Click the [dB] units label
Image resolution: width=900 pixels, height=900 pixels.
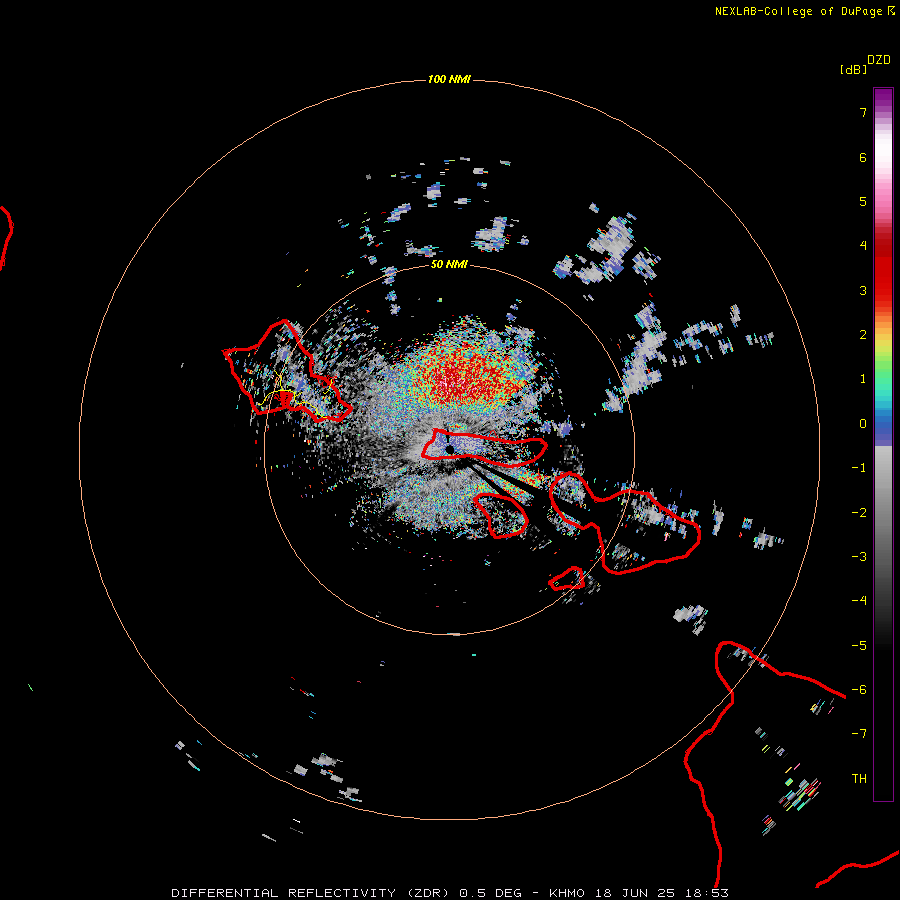click(x=853, y=69)
